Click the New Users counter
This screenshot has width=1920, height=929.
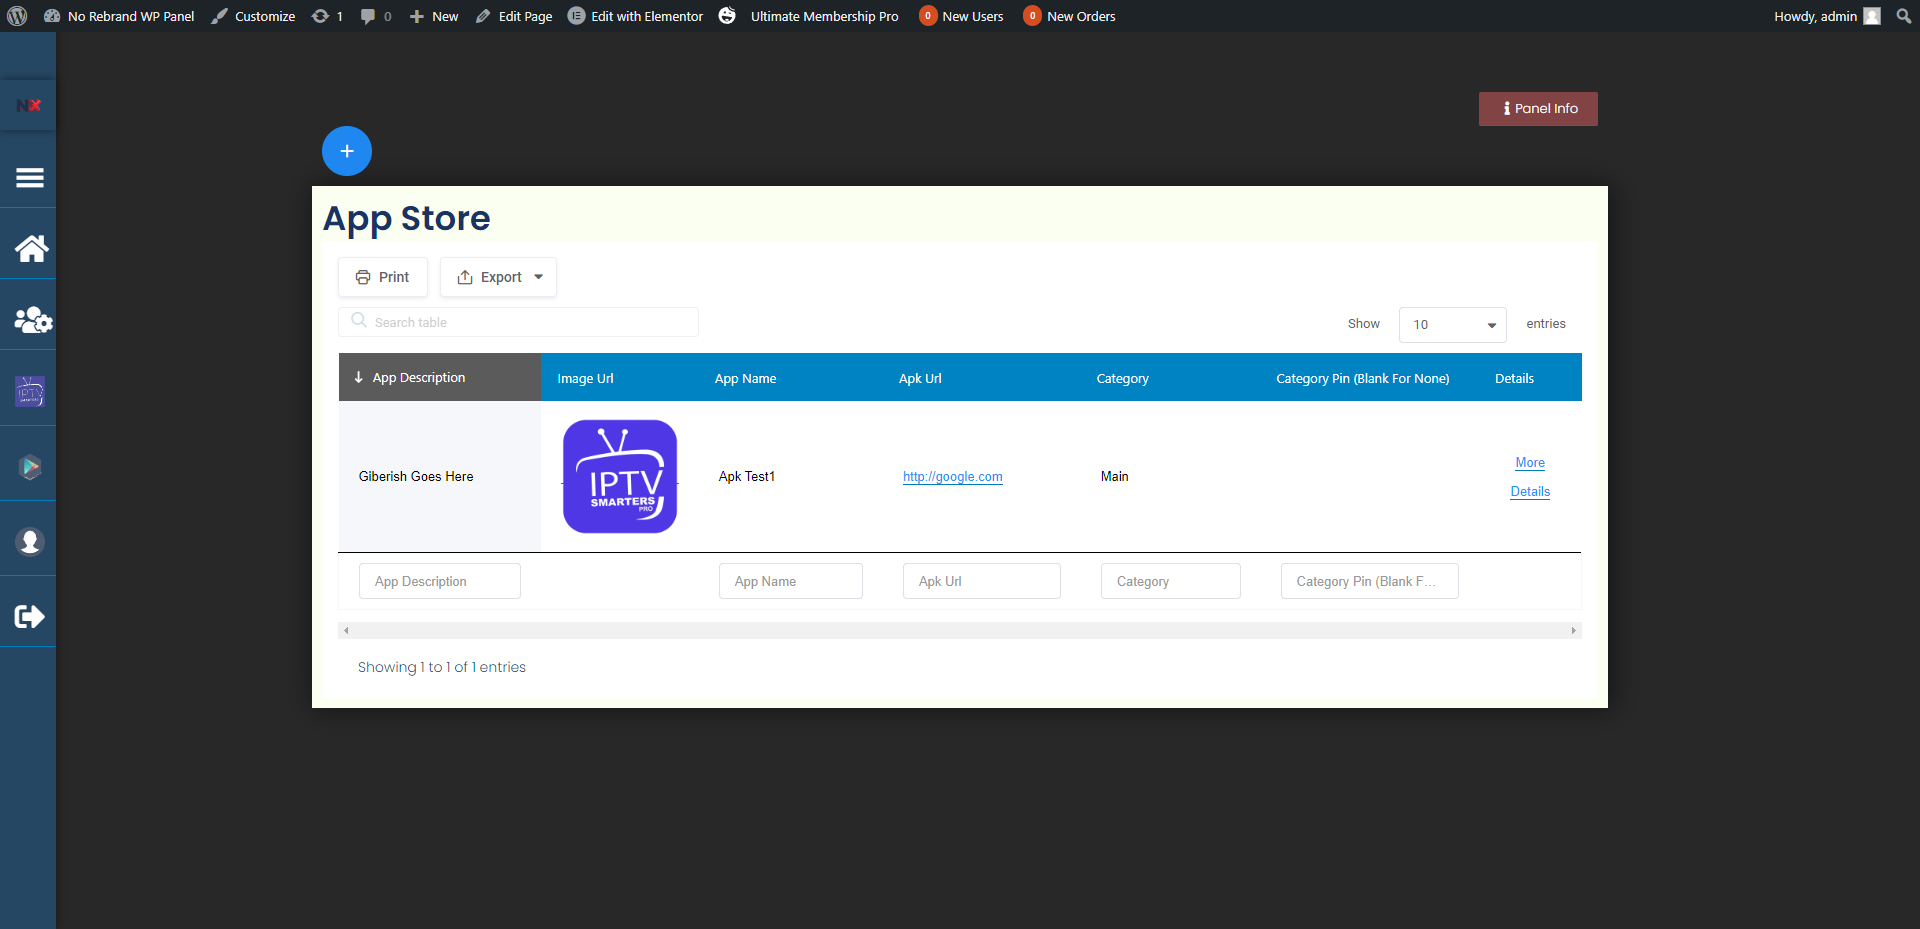[x=961, y=16]
